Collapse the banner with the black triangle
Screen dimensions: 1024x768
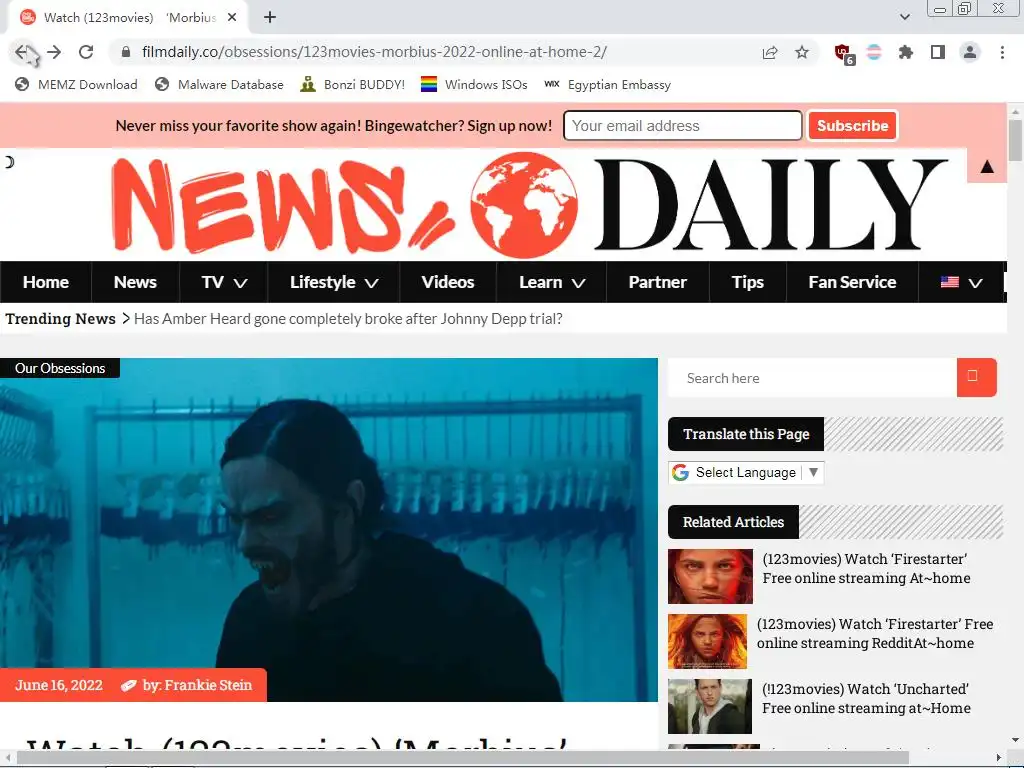987,167
